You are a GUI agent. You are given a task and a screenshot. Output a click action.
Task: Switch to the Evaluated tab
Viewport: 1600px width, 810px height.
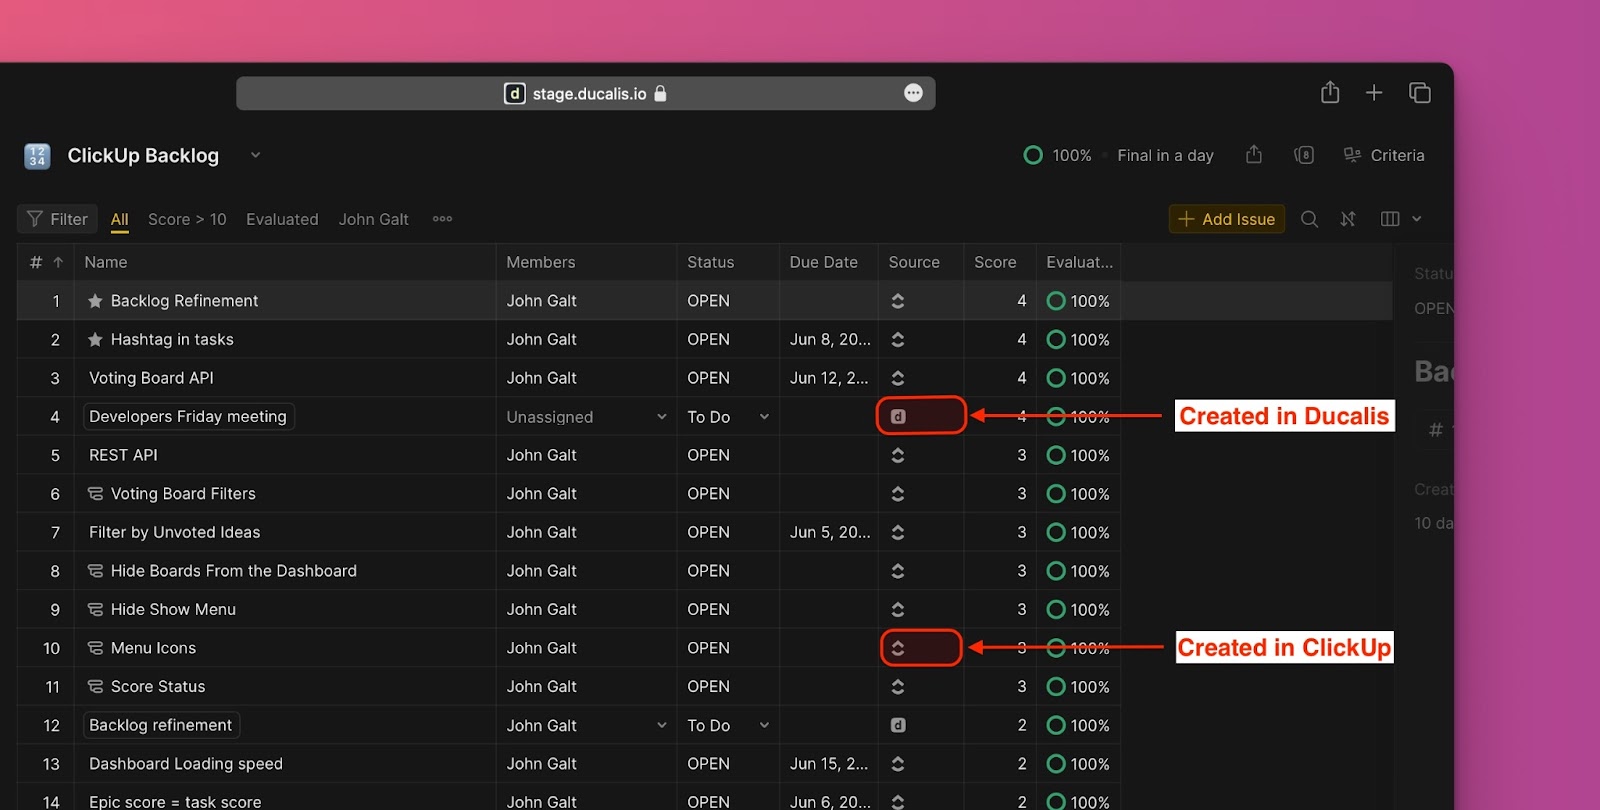coord(282,219)
